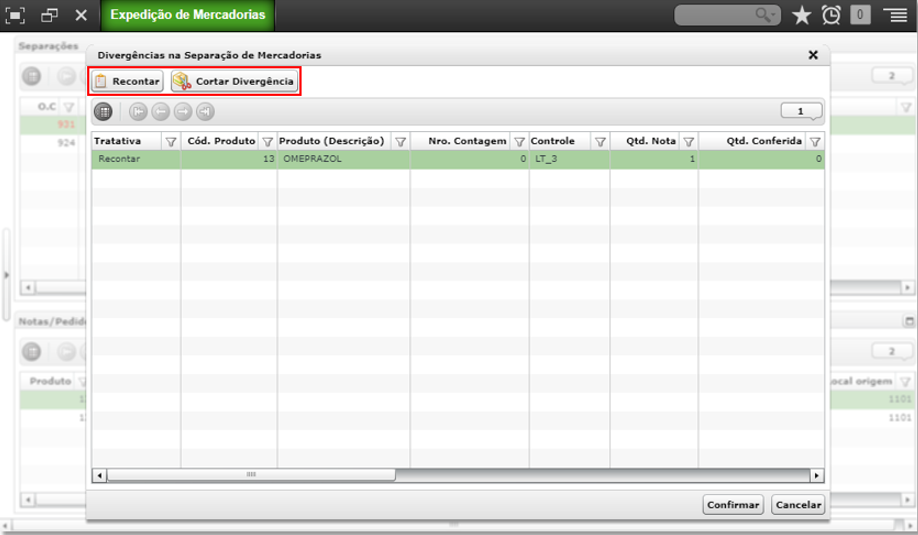Go to last record navigation icon
Viewport: 918px width, 535px height.
coord(205,112)
